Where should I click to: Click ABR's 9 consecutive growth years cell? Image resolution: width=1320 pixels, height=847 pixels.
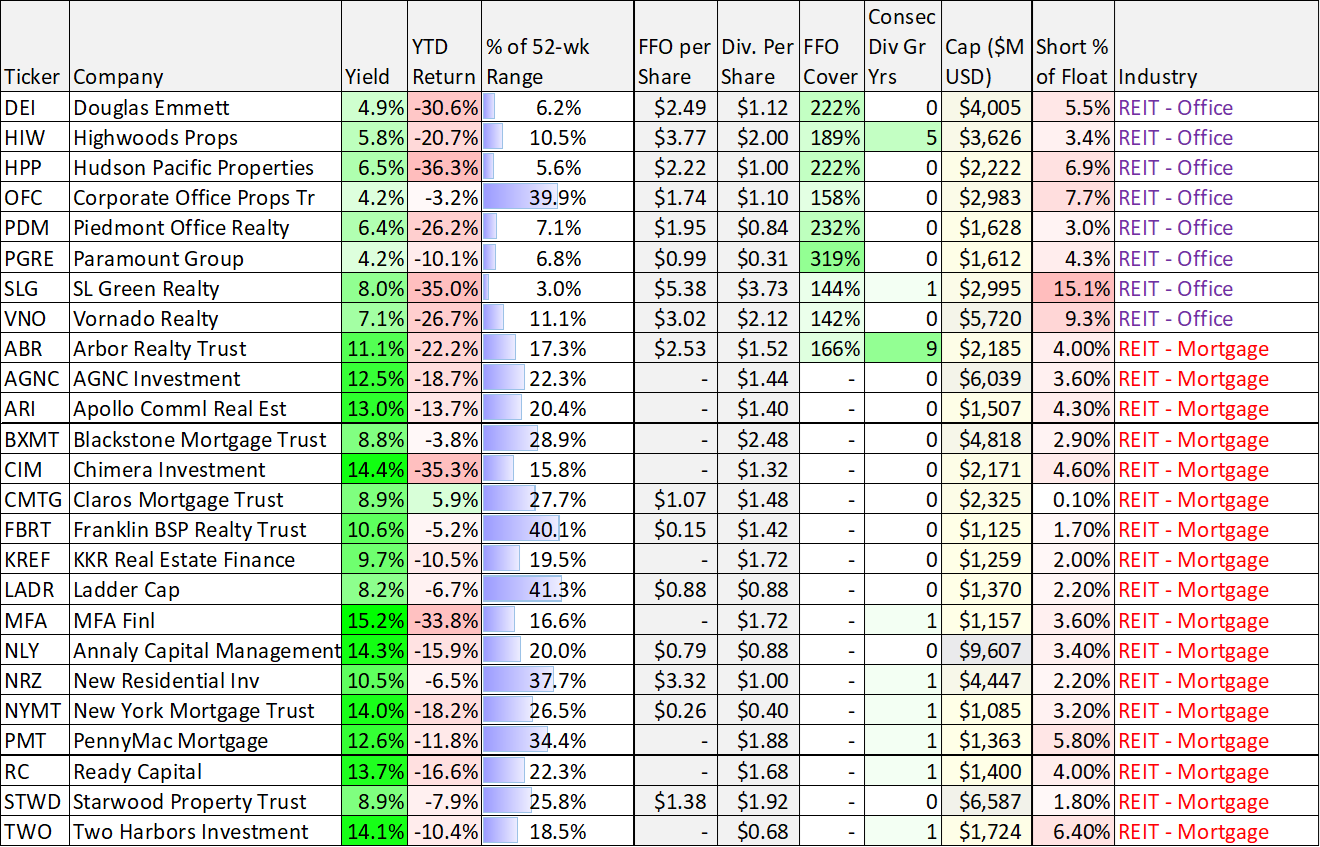(x=902, y=349)
